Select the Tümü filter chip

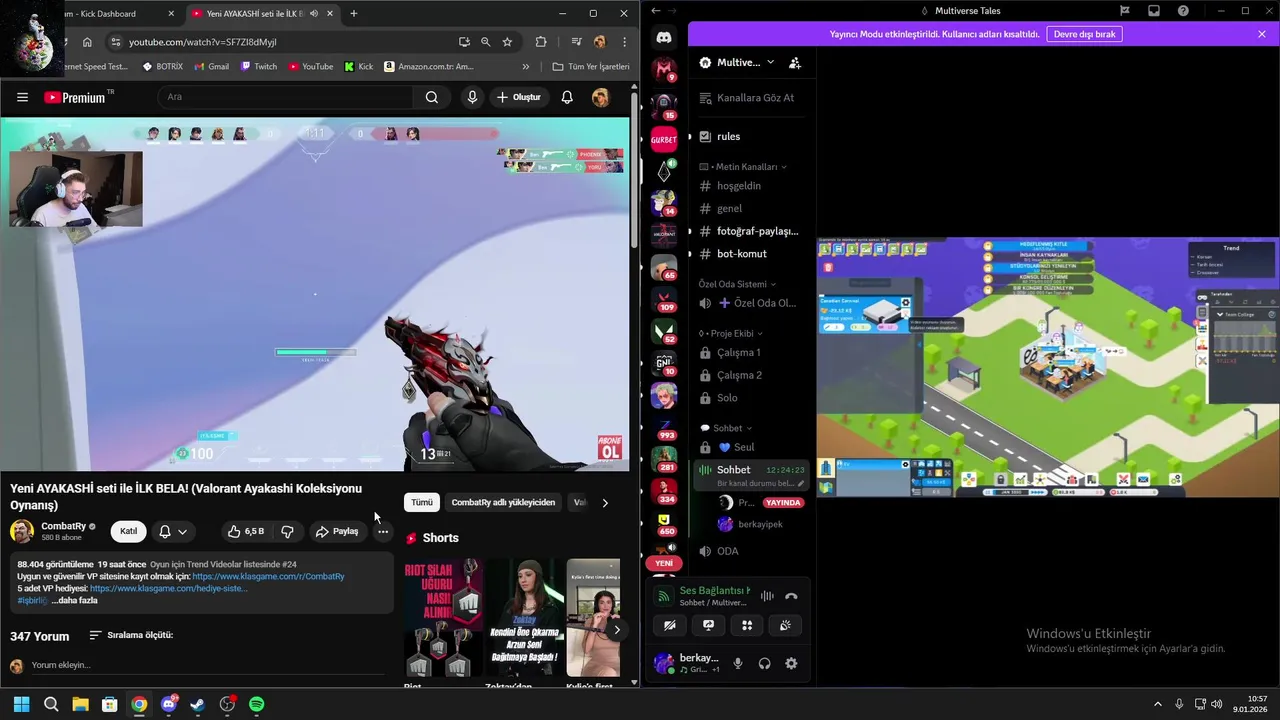tap(422, 502)
